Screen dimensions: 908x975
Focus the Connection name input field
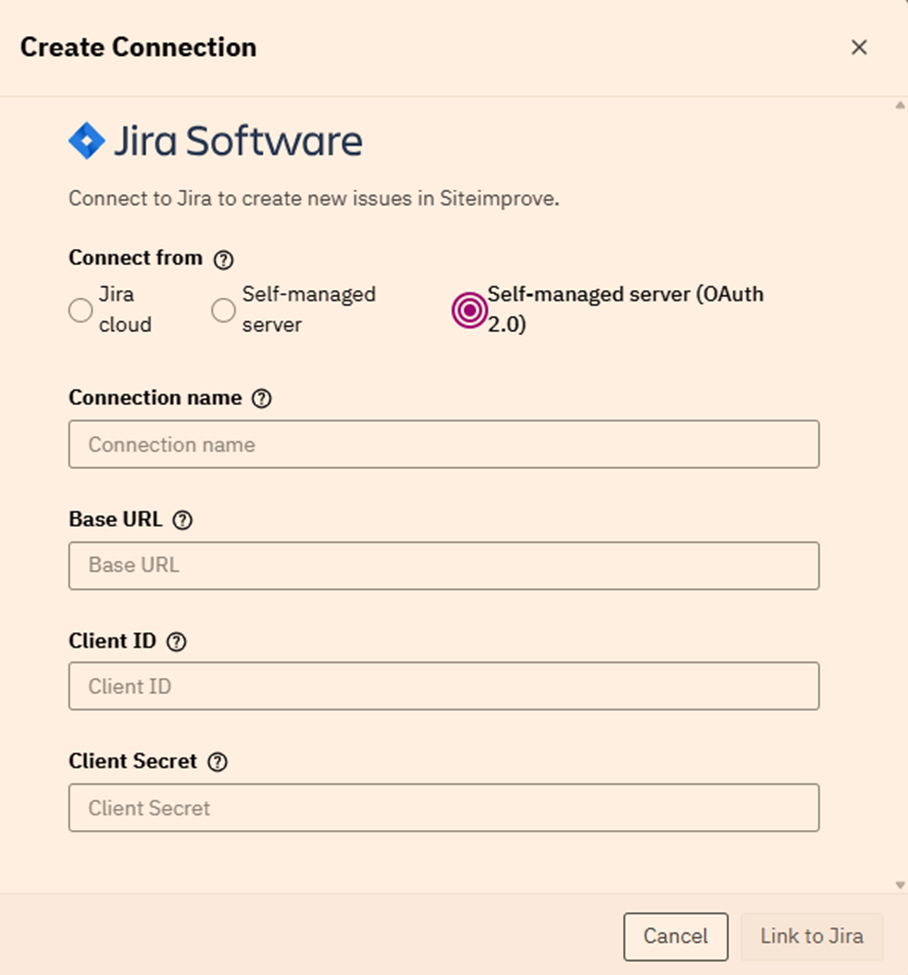444,444
